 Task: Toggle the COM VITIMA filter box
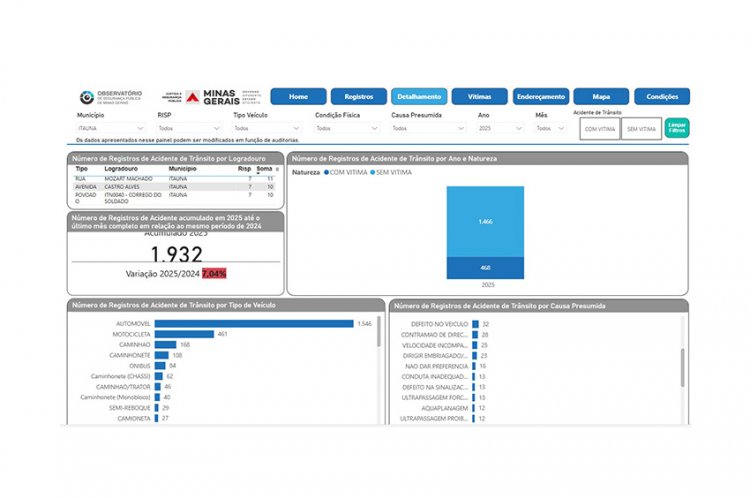tap(600, 129)
